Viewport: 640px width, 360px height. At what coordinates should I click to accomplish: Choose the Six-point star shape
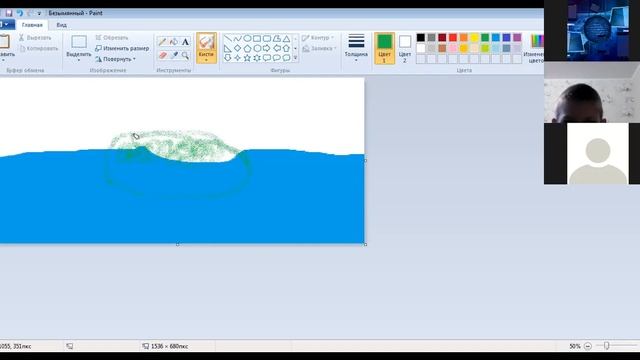tap(257, 58)
